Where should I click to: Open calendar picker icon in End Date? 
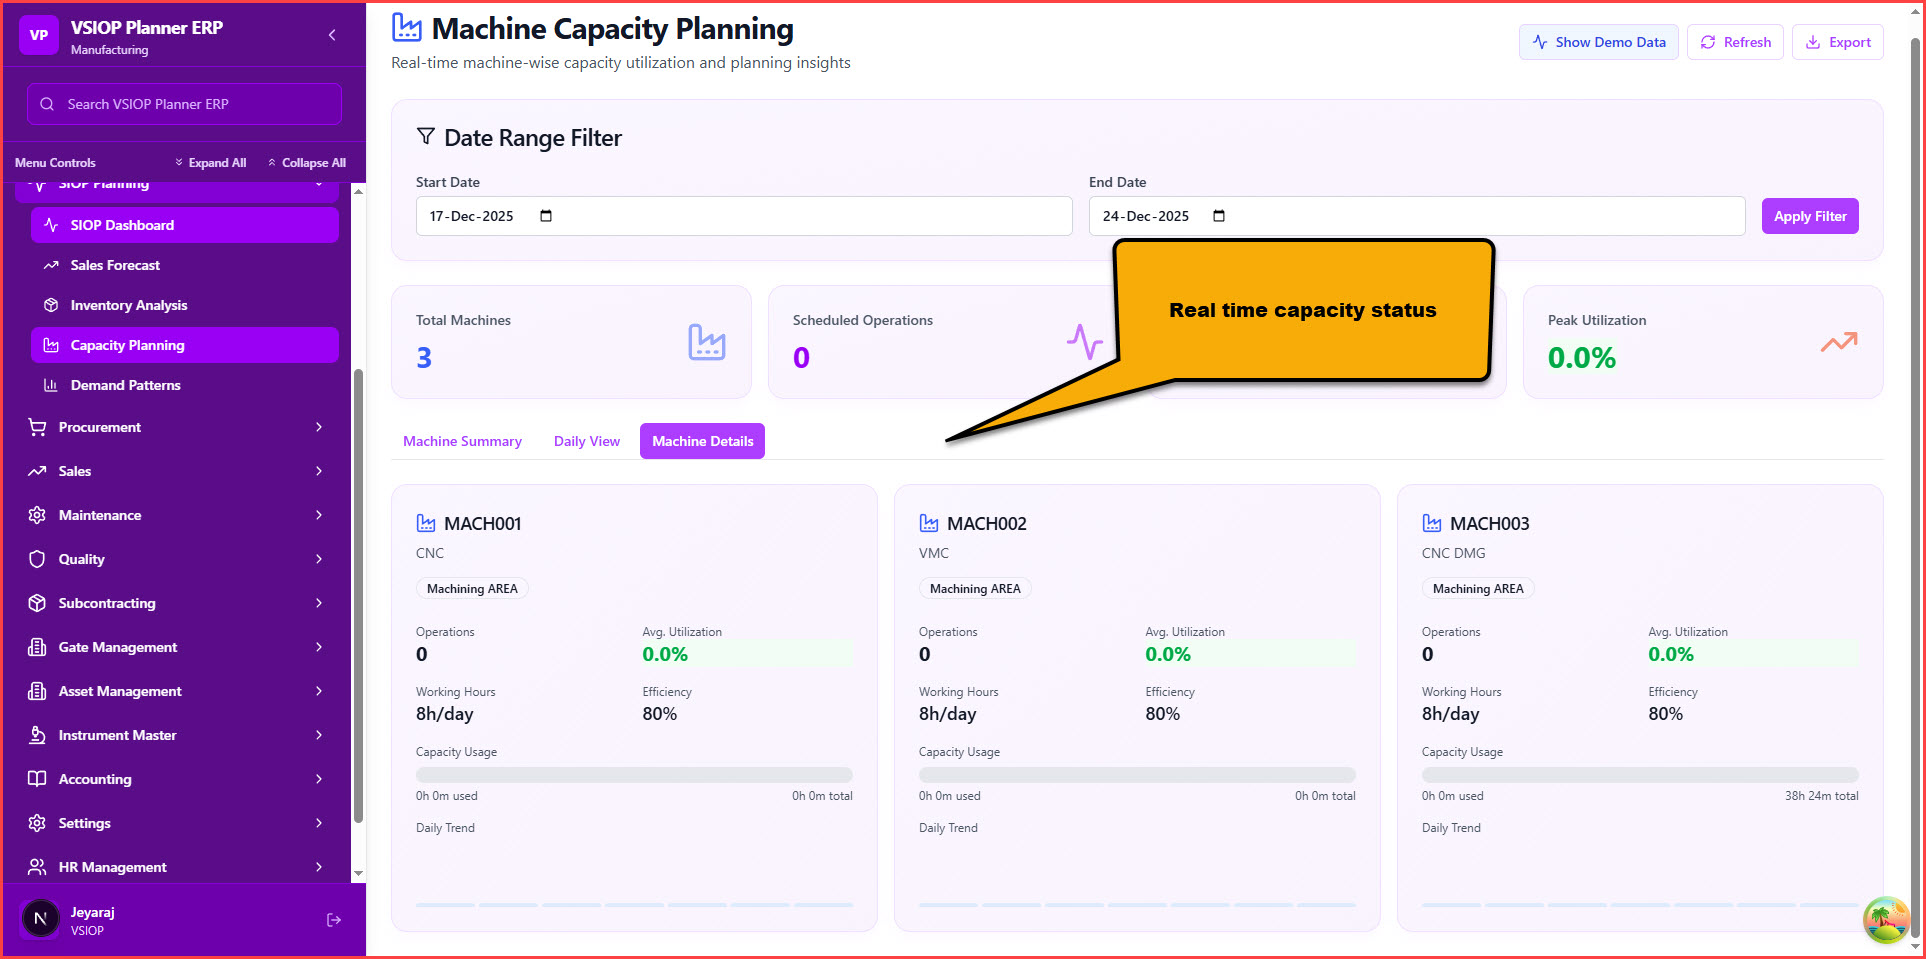[x=1219, y=216]
